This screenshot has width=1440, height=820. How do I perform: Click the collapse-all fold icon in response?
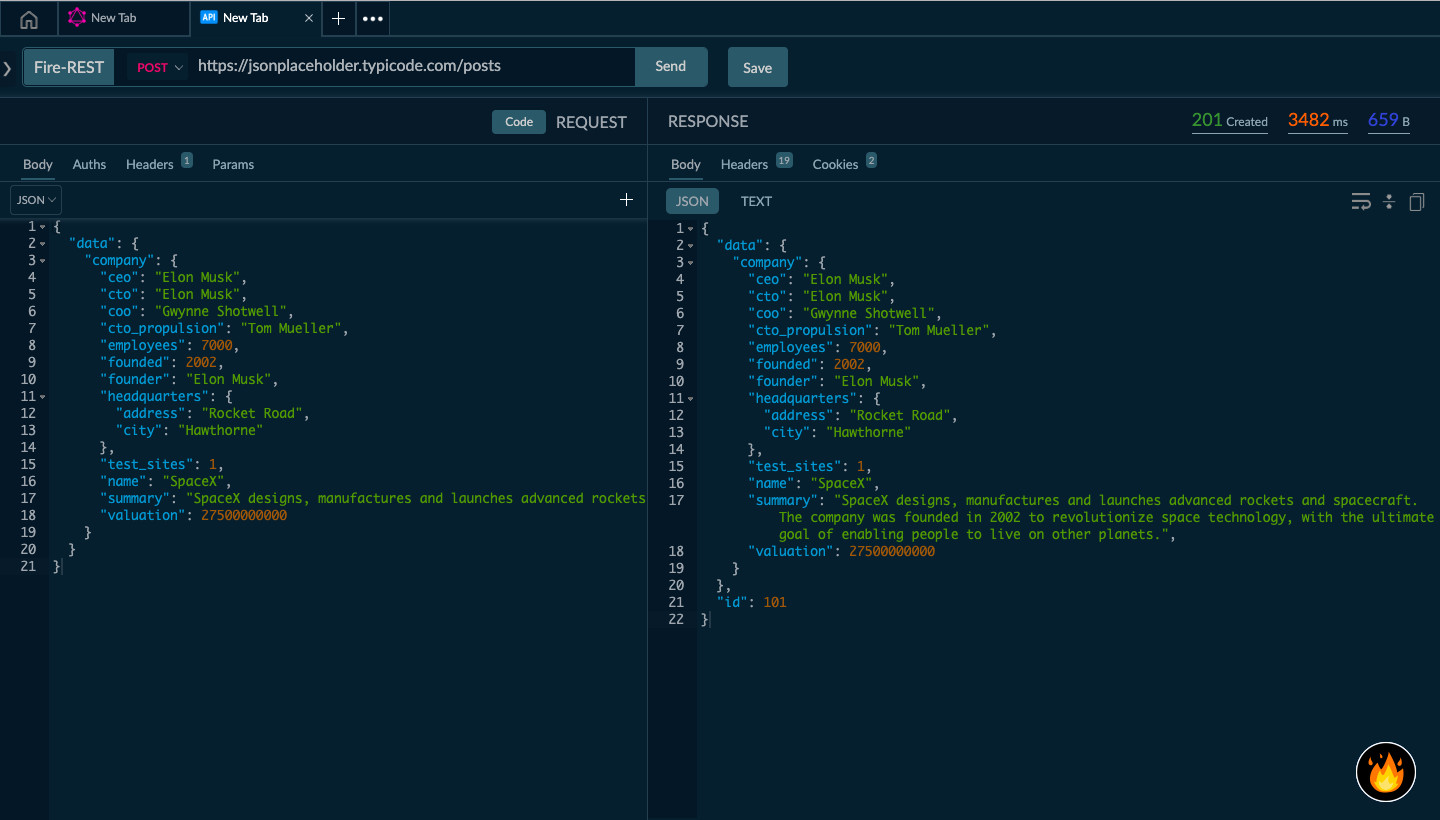point(1389,202)
